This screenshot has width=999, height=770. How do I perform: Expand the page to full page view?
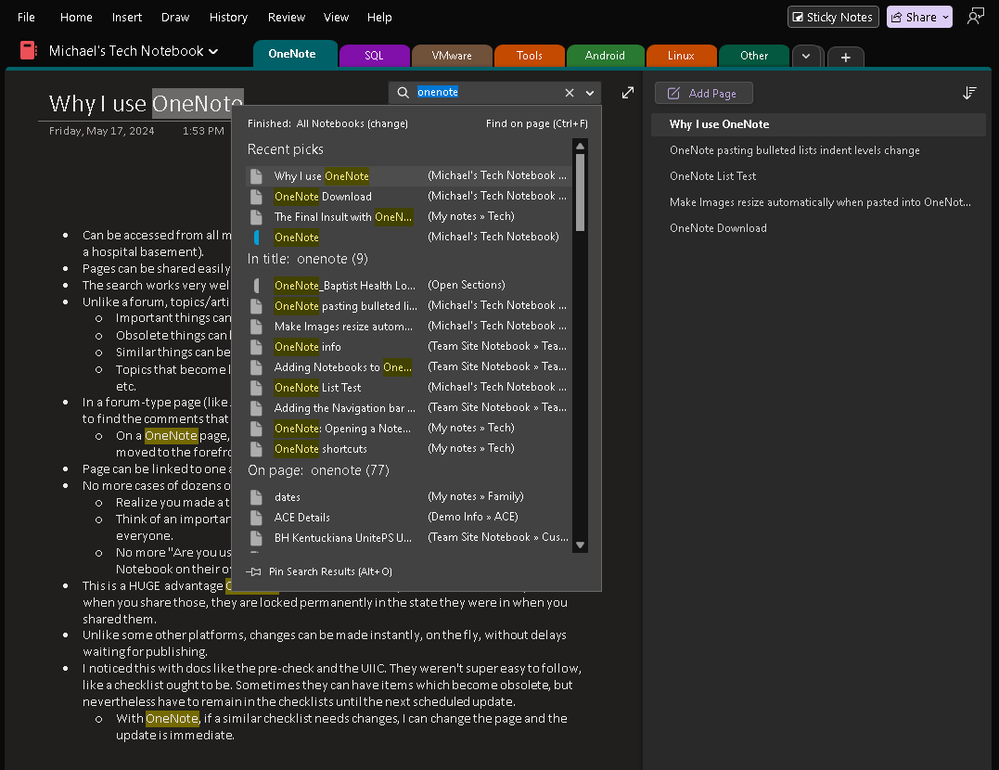pyautogui.click(x=628, y=93)
